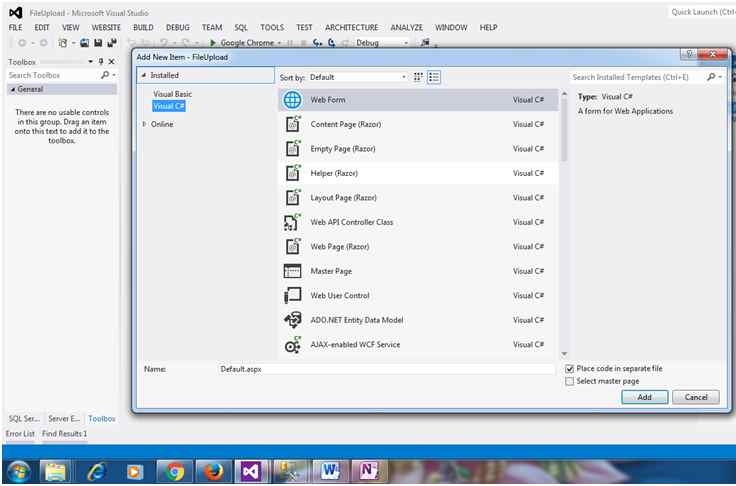Click the Master Page template icon

(x=292, y=271)
